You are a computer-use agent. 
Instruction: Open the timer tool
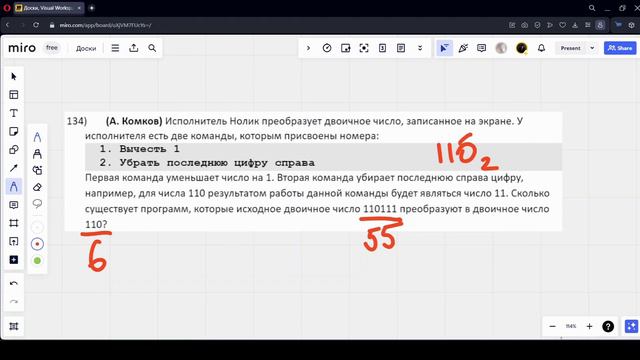click(327, 48)
